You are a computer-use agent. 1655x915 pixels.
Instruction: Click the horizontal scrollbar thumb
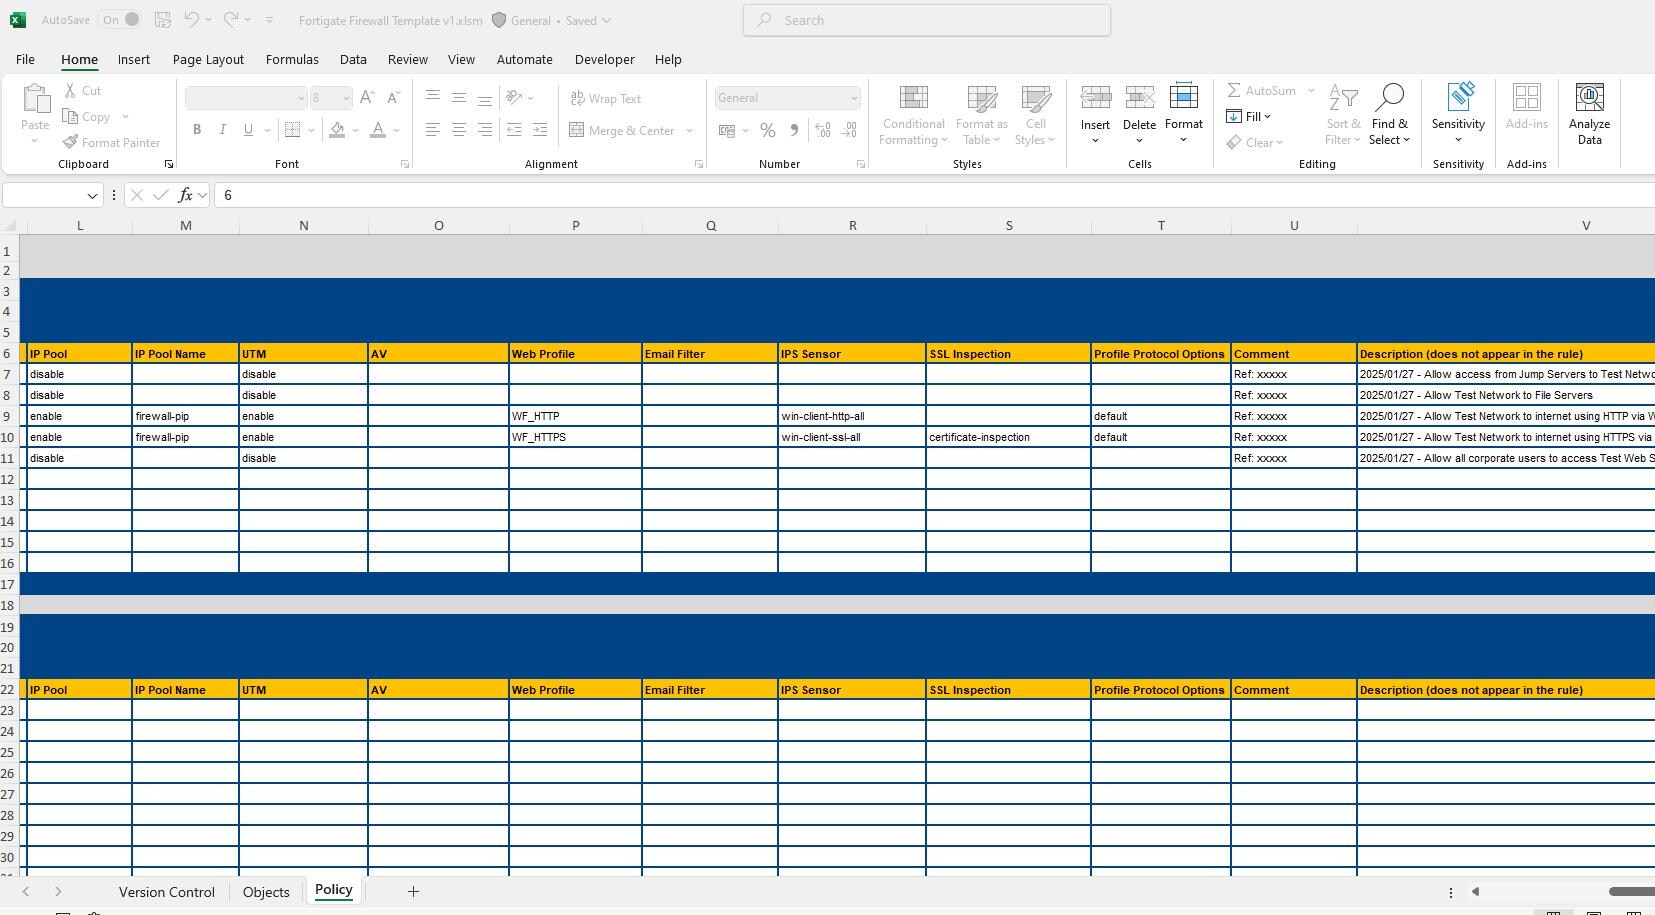point(1631,891)
